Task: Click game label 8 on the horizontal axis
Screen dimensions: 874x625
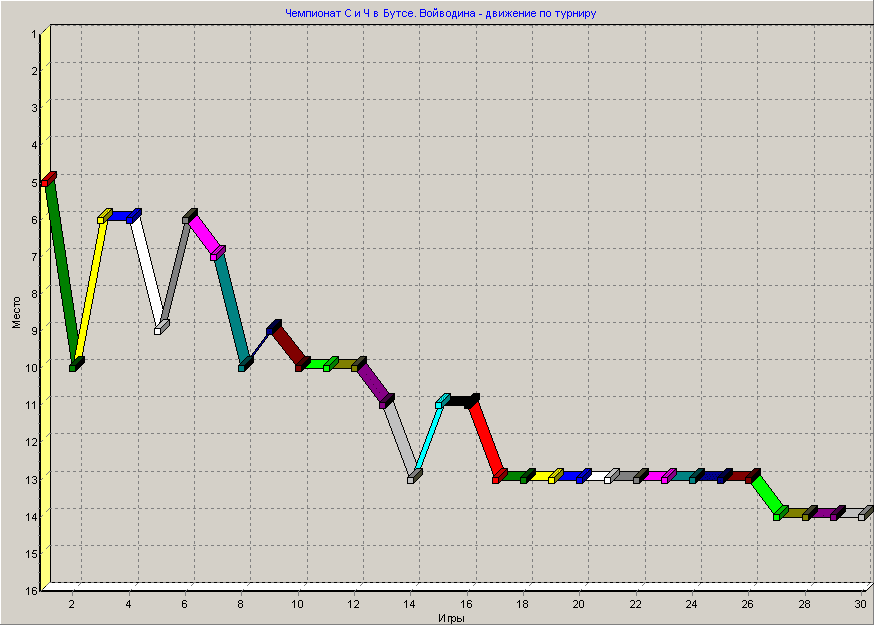Action: (x=241, y=604)
